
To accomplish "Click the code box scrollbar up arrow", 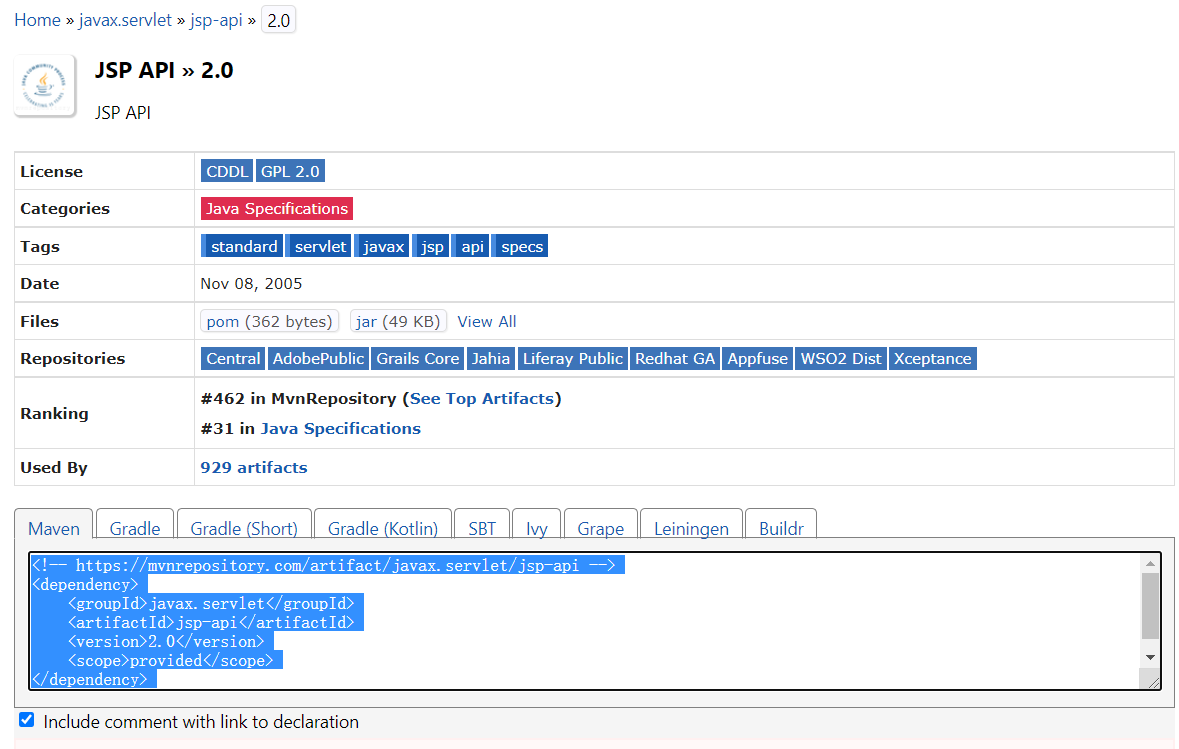I will tap(1150, 563).
